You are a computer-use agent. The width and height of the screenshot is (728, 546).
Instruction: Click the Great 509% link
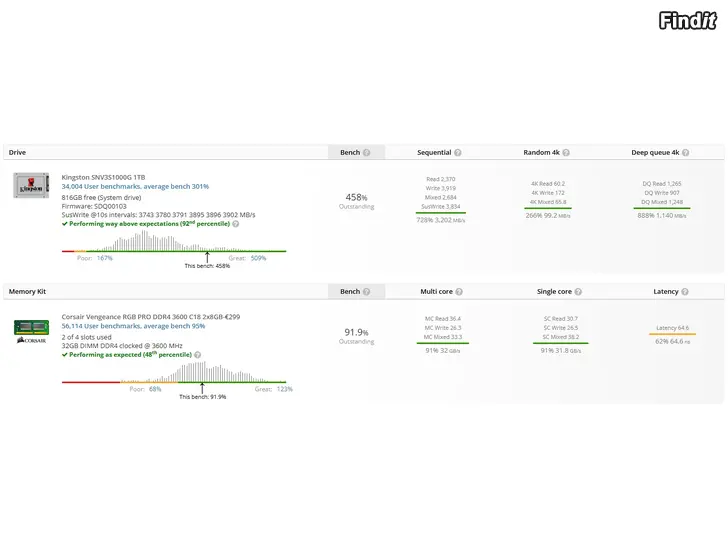258,258
